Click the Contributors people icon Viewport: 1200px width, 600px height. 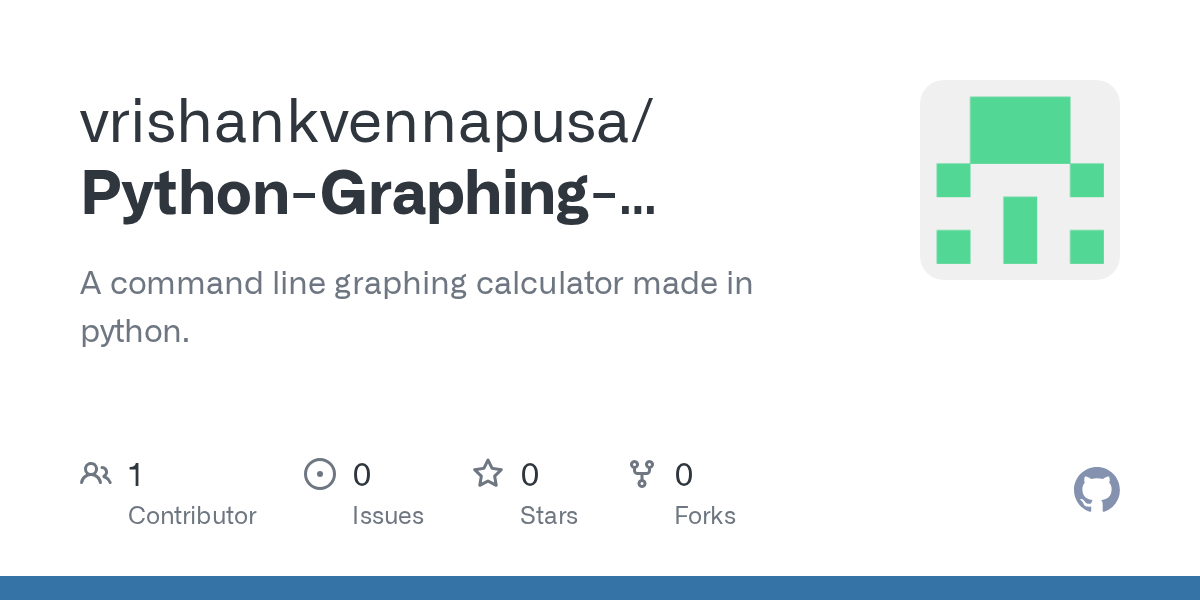(96, 474)
